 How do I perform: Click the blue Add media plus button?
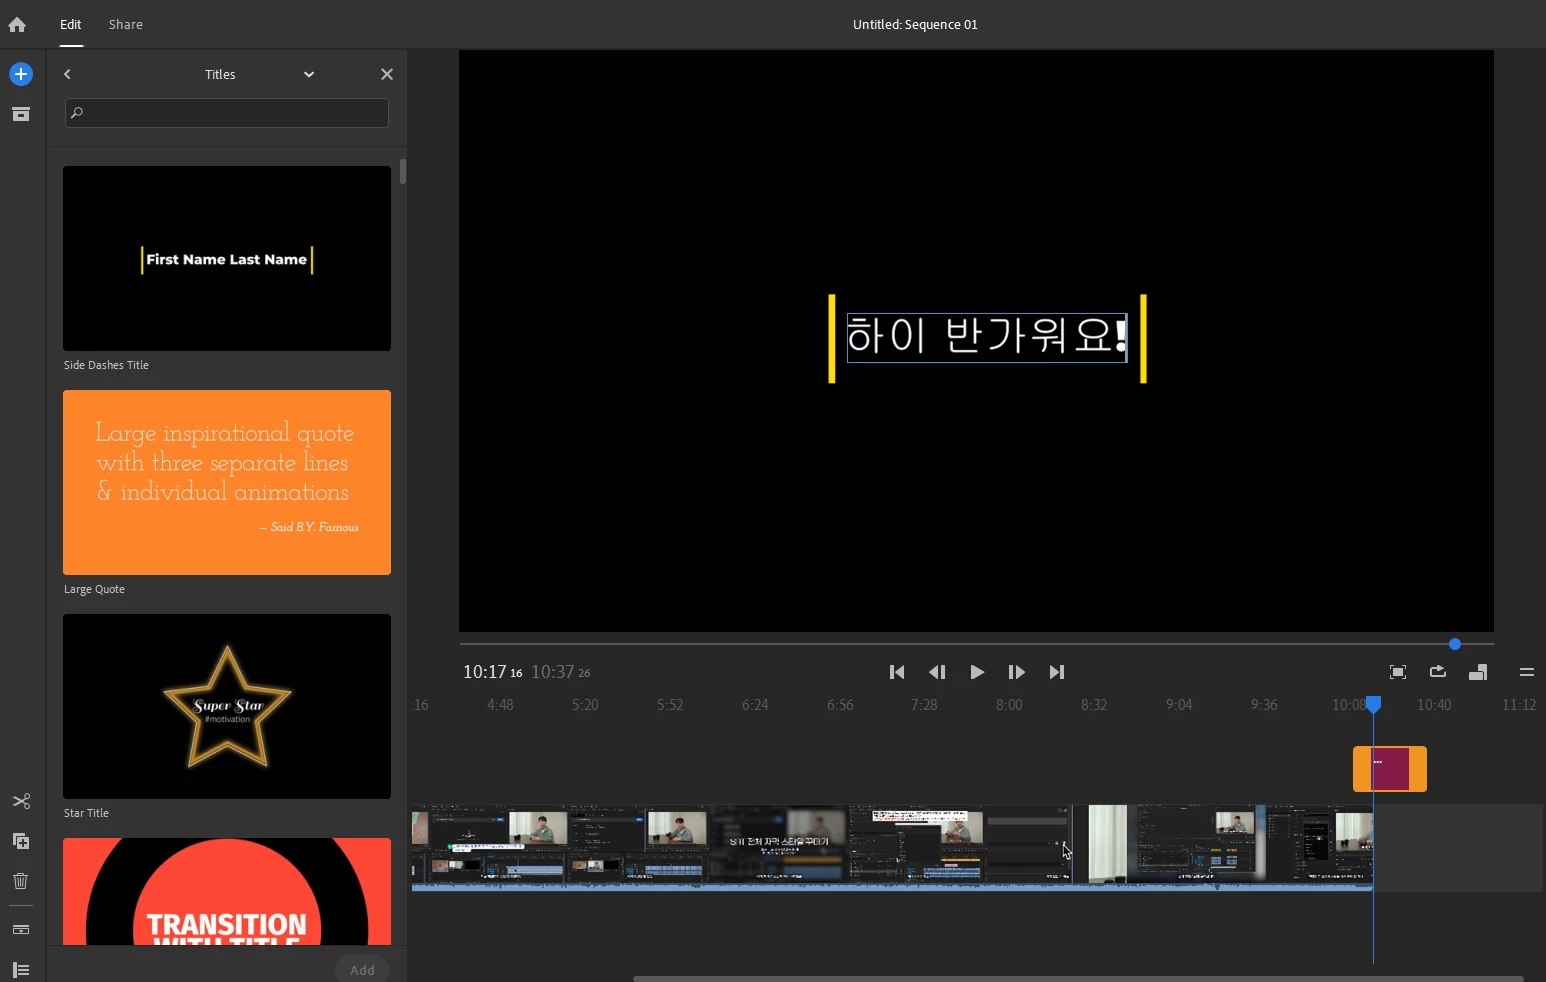[x=21, y=74]
